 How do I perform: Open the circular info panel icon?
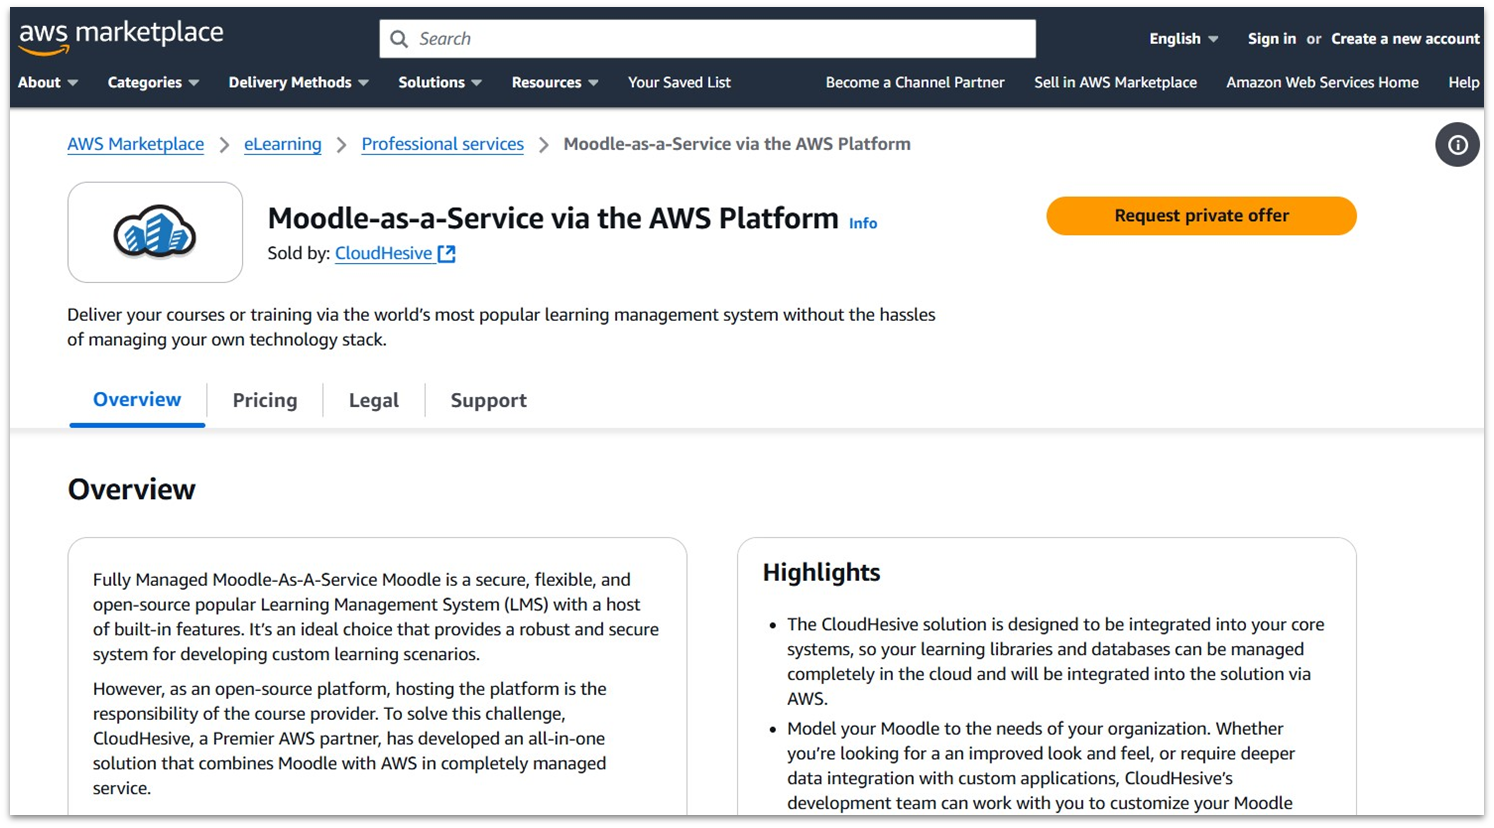pos(1458,145)
